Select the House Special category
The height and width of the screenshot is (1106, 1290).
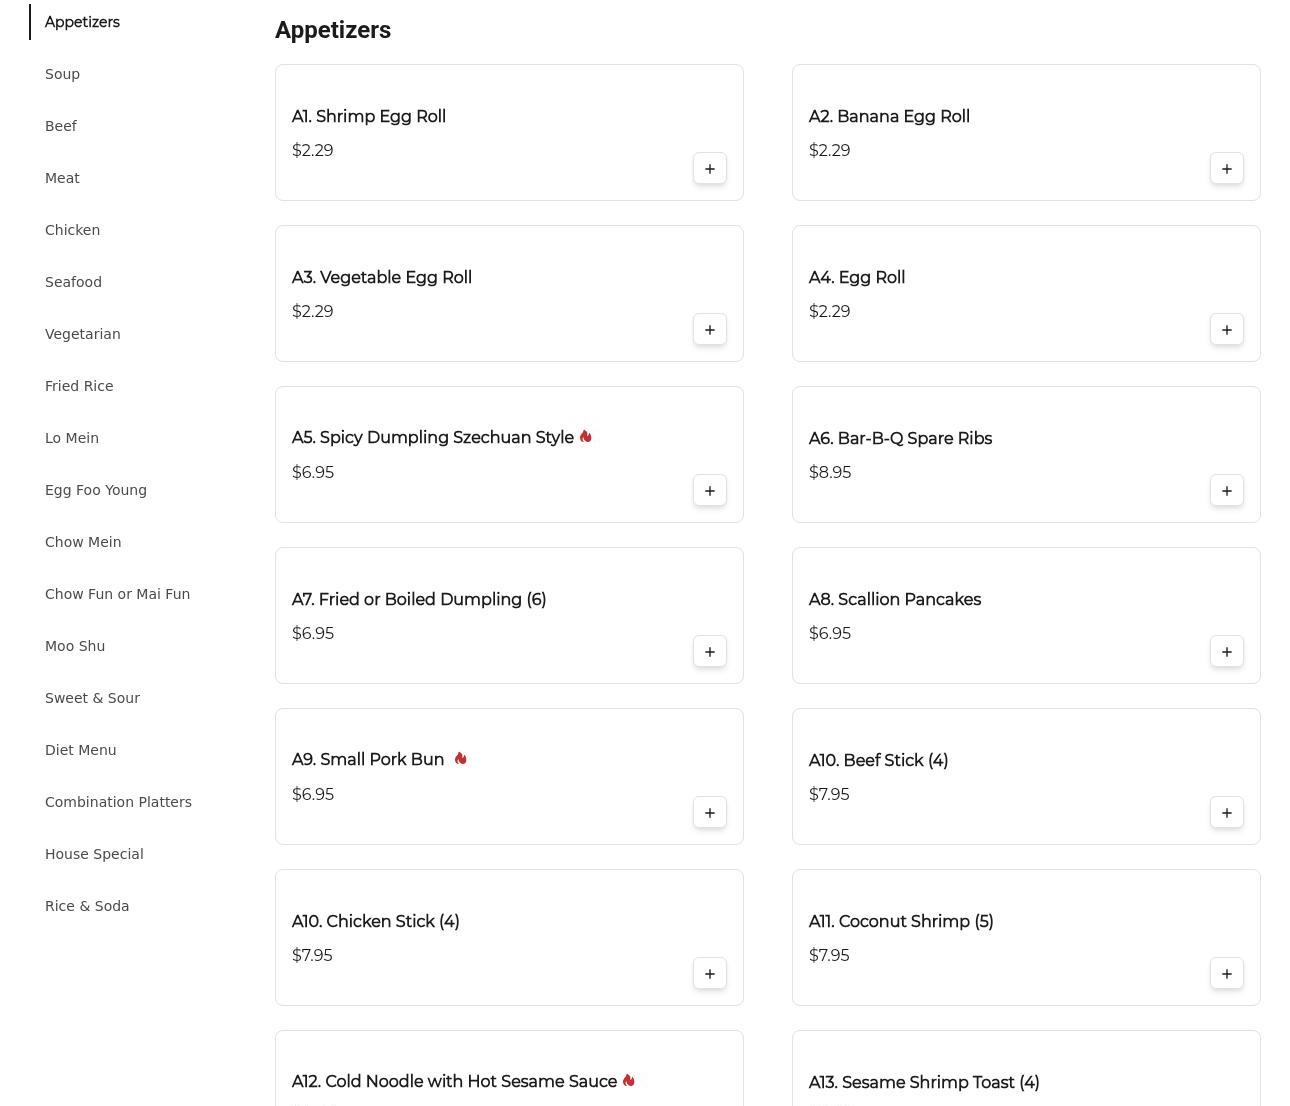[94, 854]
